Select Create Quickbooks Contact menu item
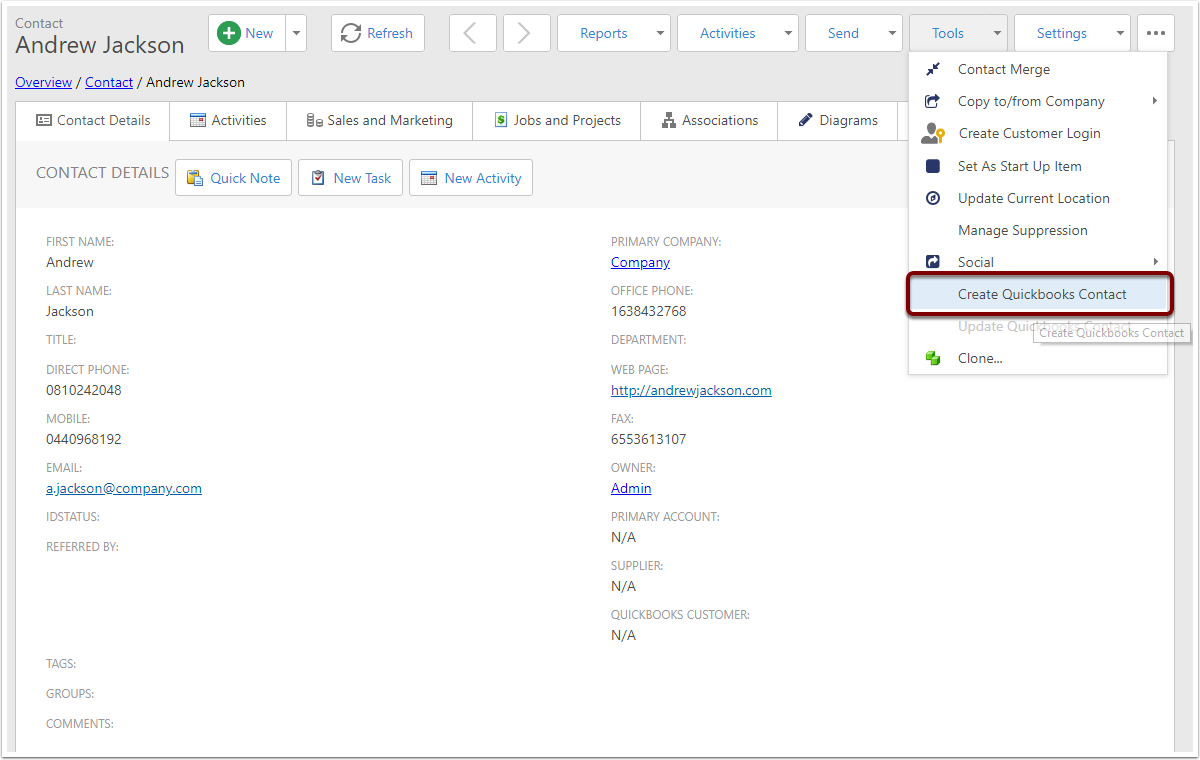The height and width of the screenshot is (760, 1200). [x=1041, y=294]
